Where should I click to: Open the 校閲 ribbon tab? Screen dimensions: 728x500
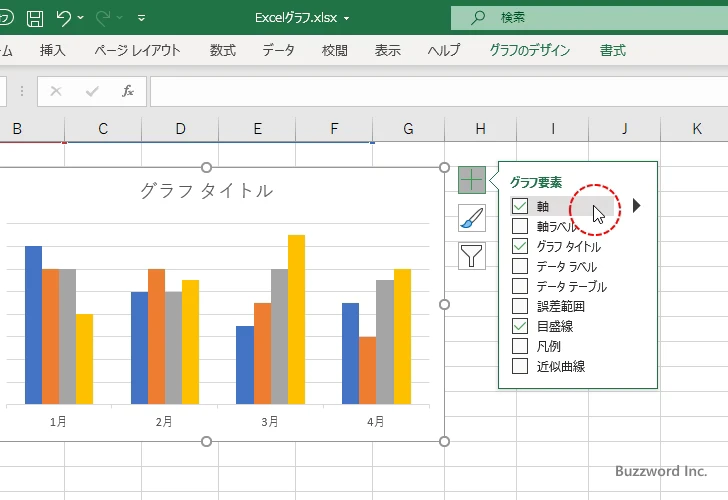pos(334,50)
